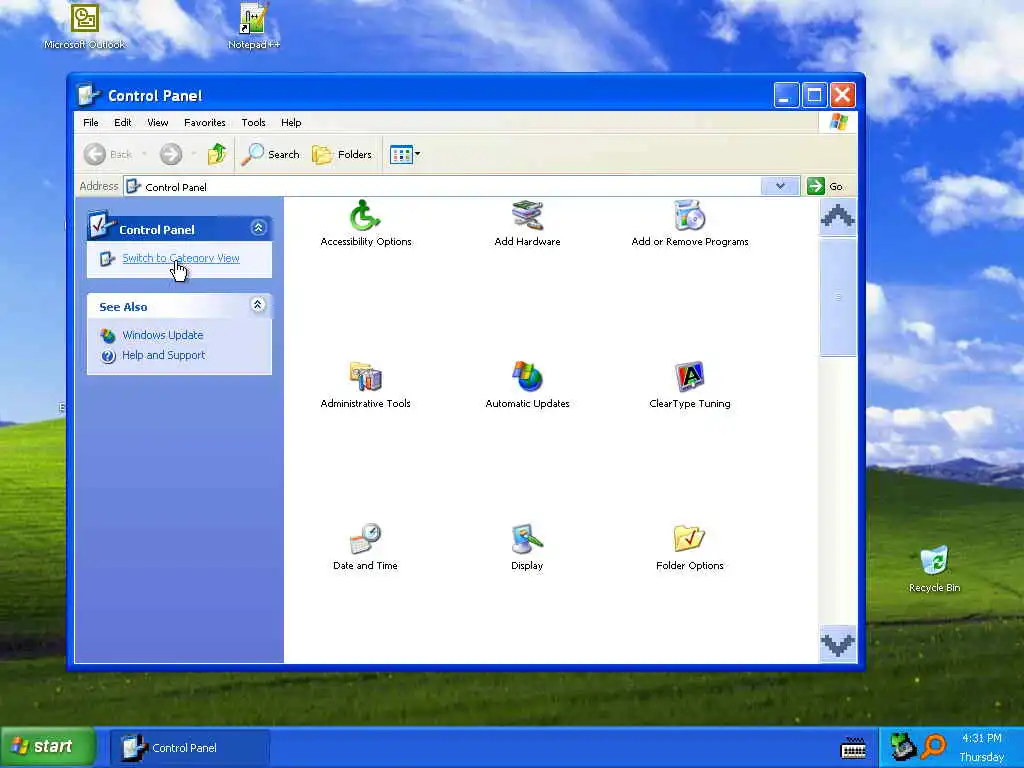Select the Notepad++ desktop shortcut
1024x768 pixels.
(x=253, y=27)
